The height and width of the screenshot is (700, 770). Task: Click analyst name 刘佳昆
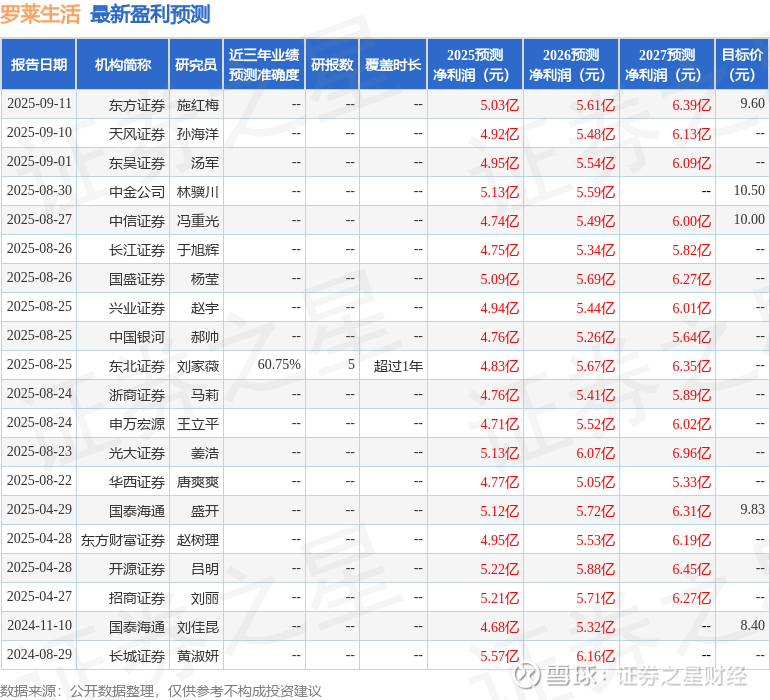(x=197, y=627)
